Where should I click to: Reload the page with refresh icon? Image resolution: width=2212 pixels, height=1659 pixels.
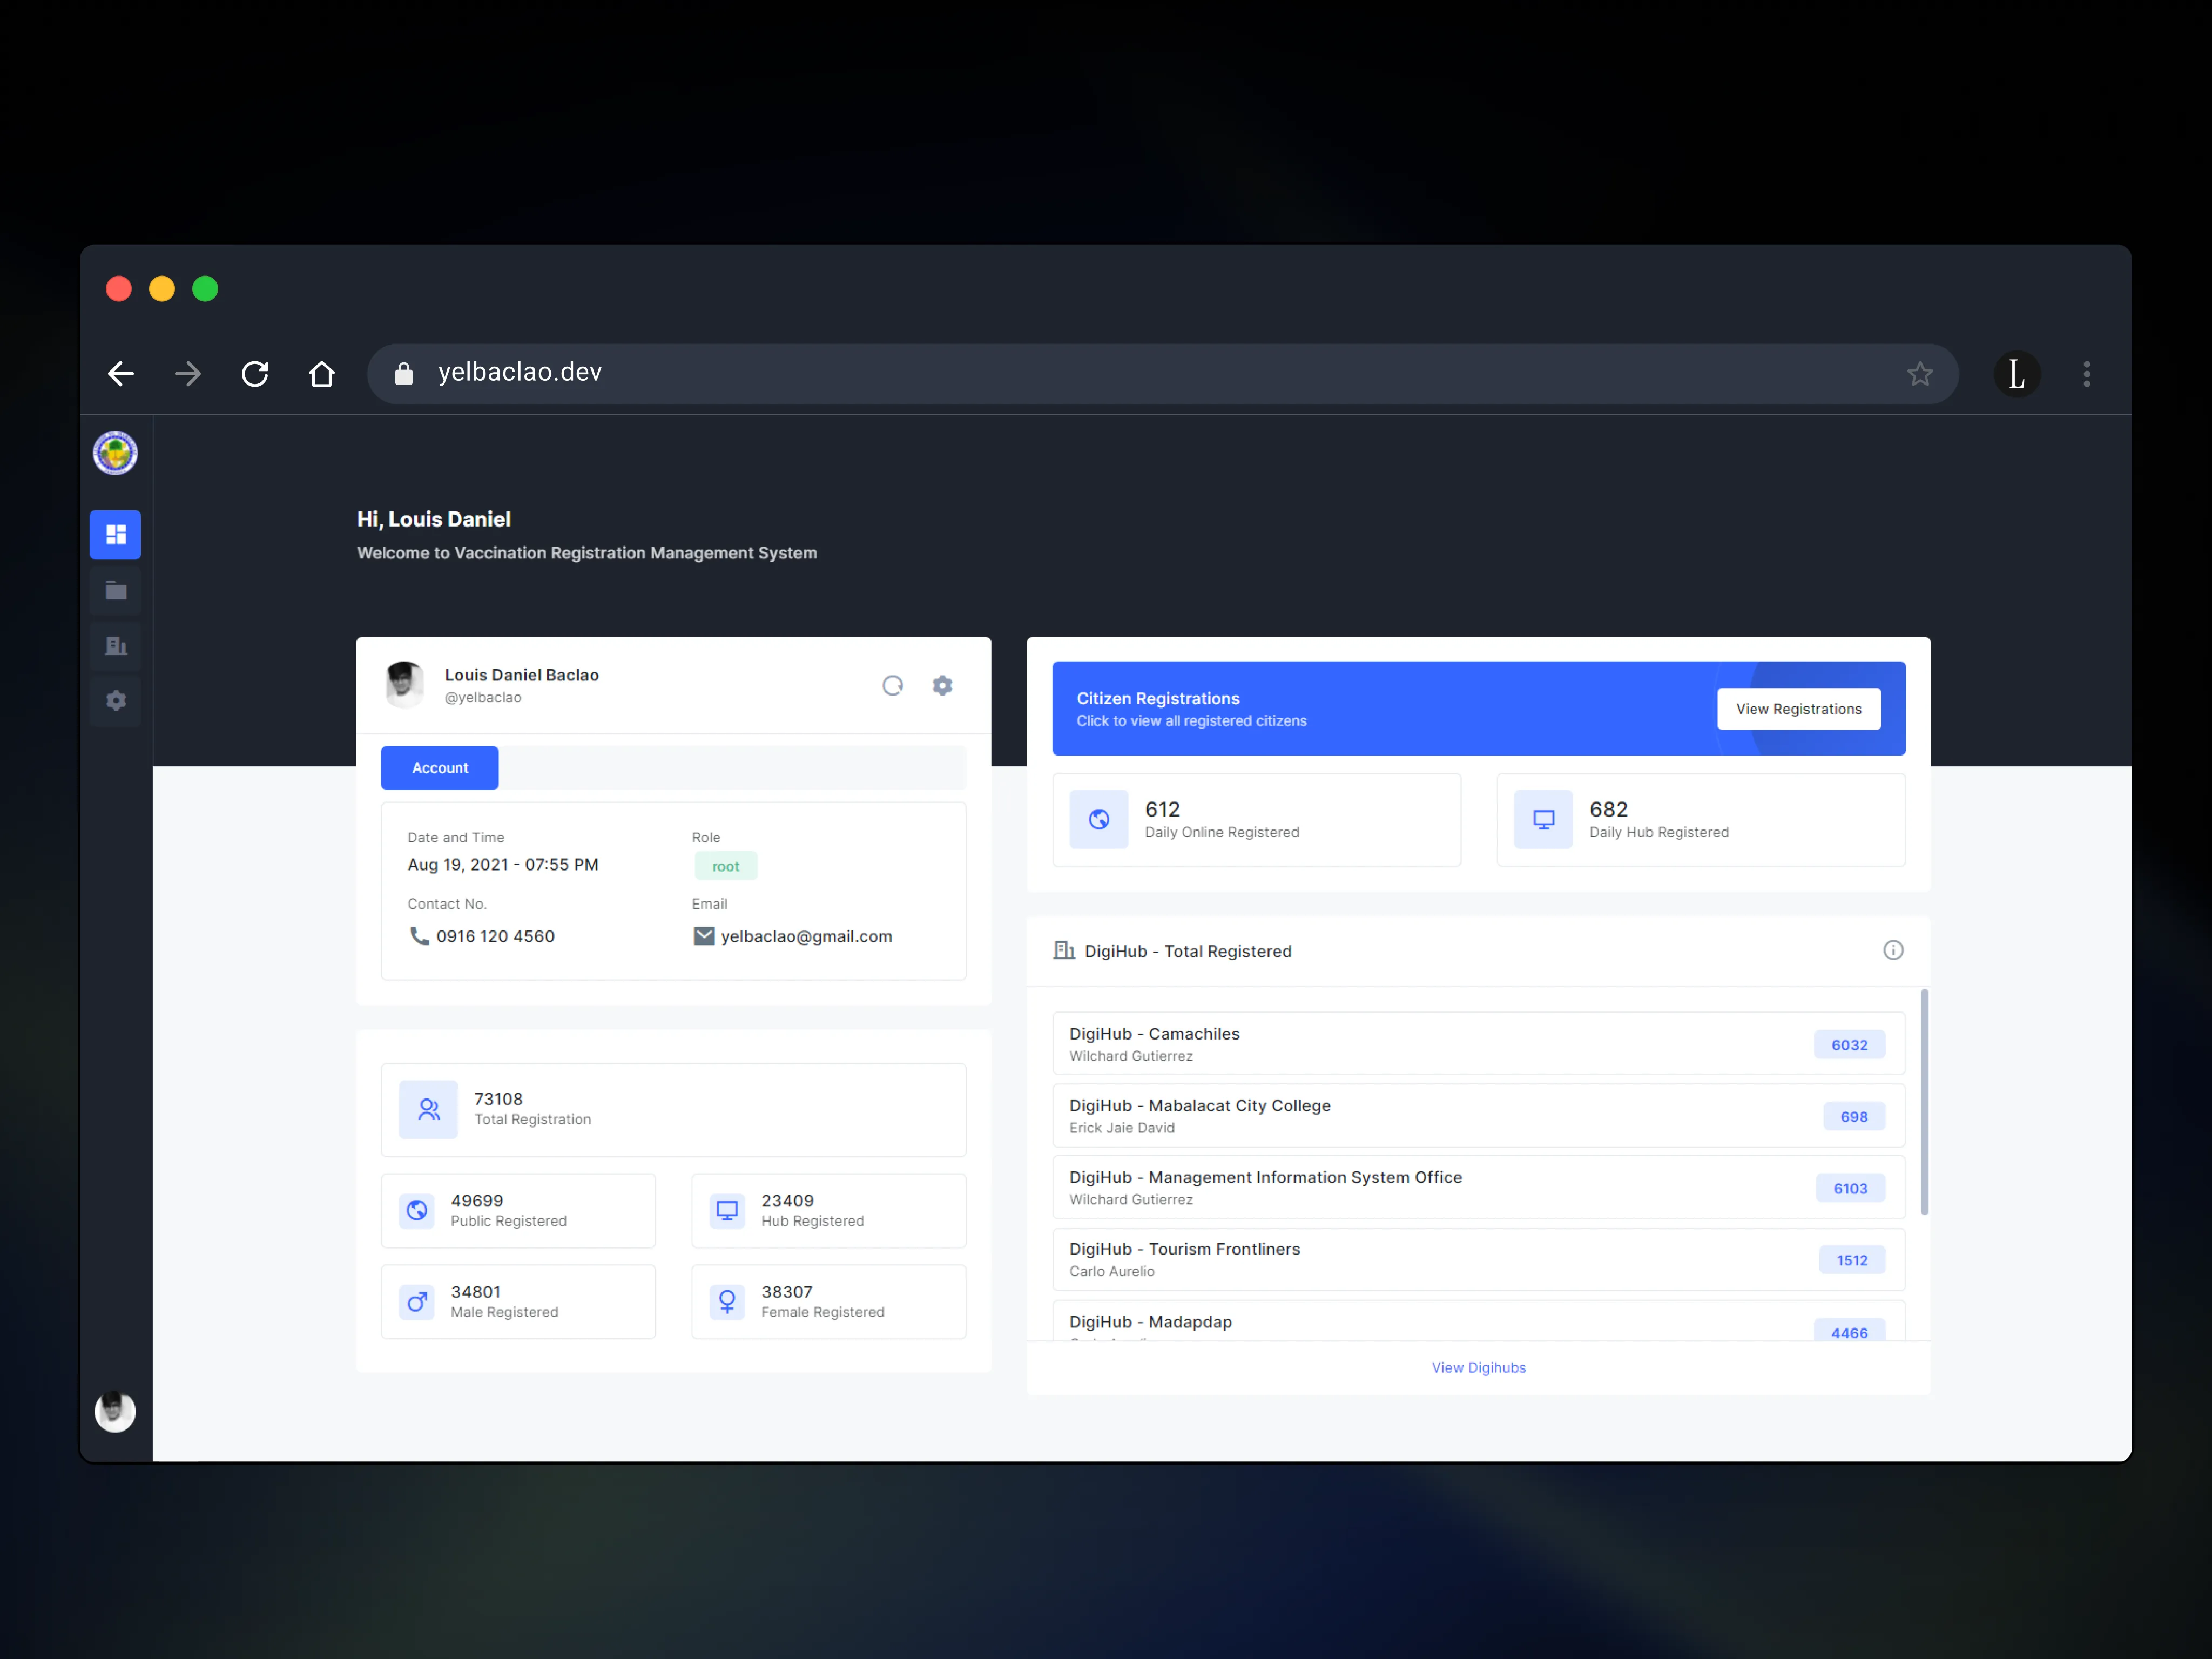(x=255, y=374)
